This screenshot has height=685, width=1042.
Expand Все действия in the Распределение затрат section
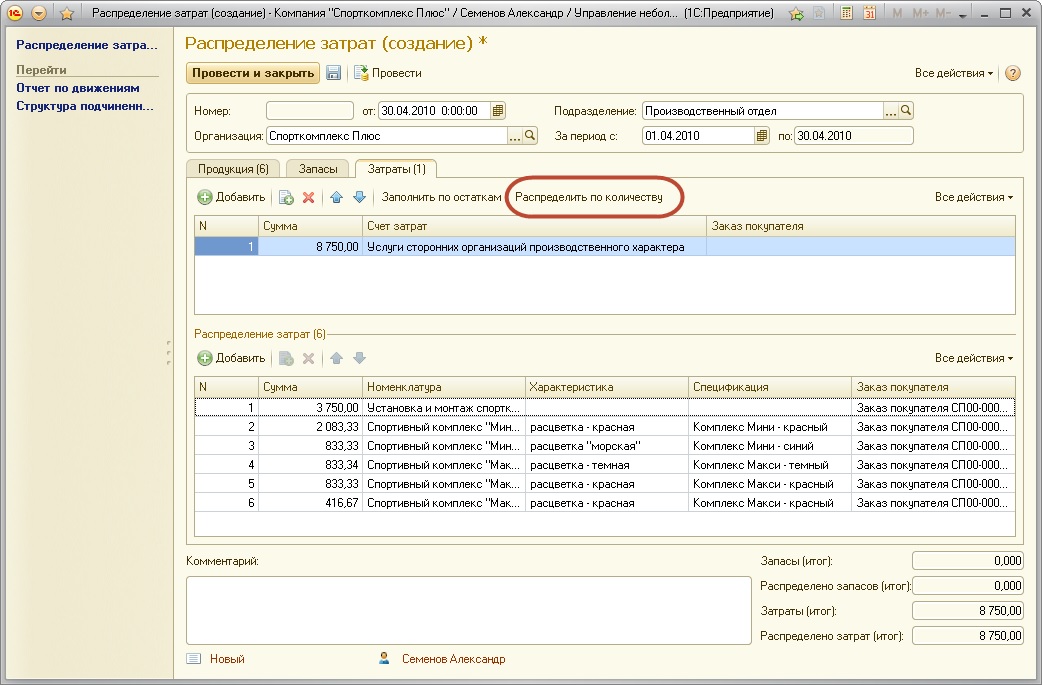coord(974,358)
